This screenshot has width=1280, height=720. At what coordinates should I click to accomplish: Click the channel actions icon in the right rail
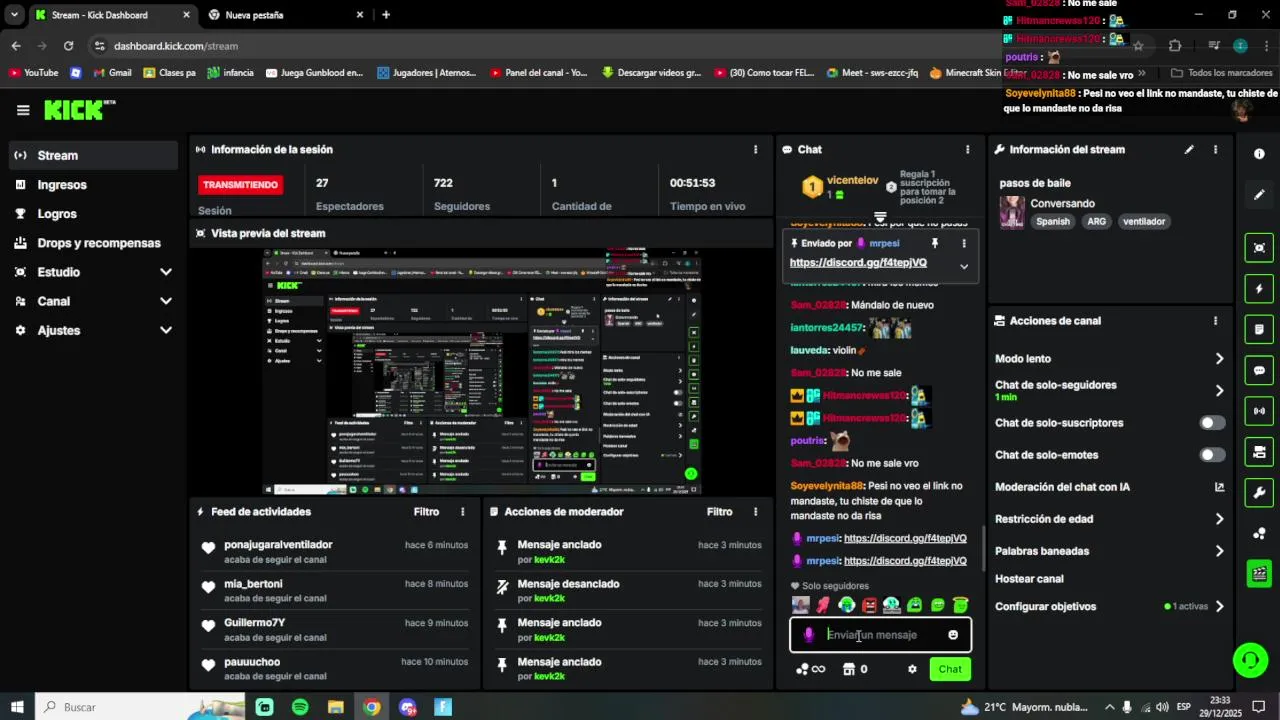click(x=1259, y=452)
